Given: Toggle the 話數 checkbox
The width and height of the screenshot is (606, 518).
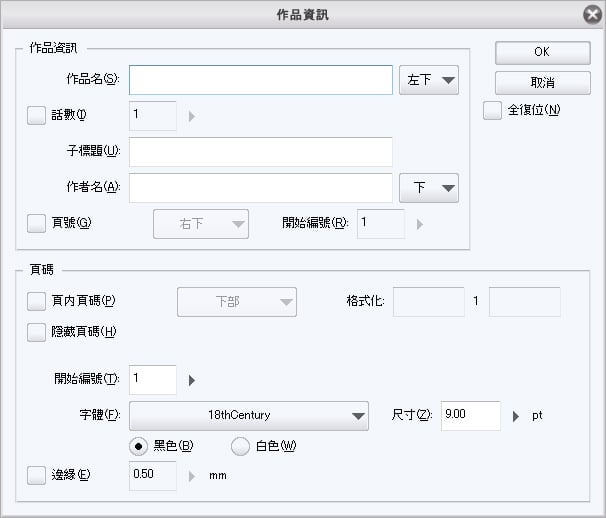Looking at the screenshot, I should tap(37, 115).
